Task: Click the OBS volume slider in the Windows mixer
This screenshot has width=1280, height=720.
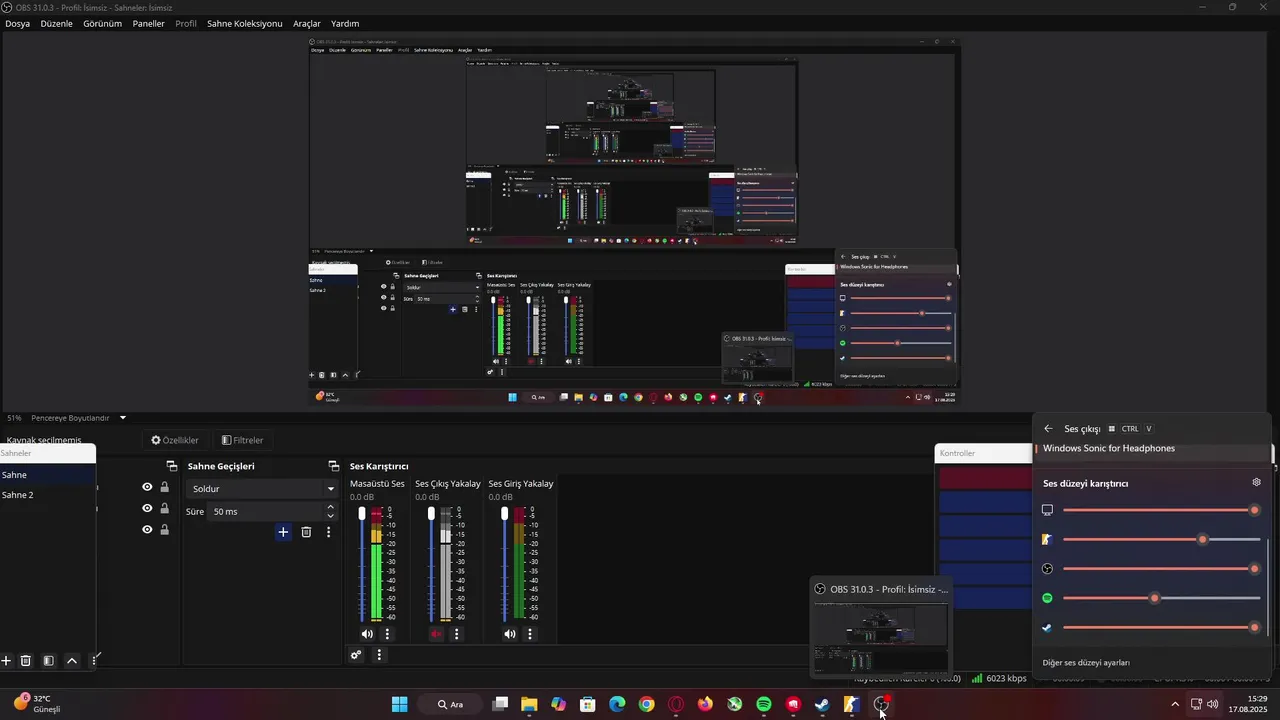Action: 1161,569
